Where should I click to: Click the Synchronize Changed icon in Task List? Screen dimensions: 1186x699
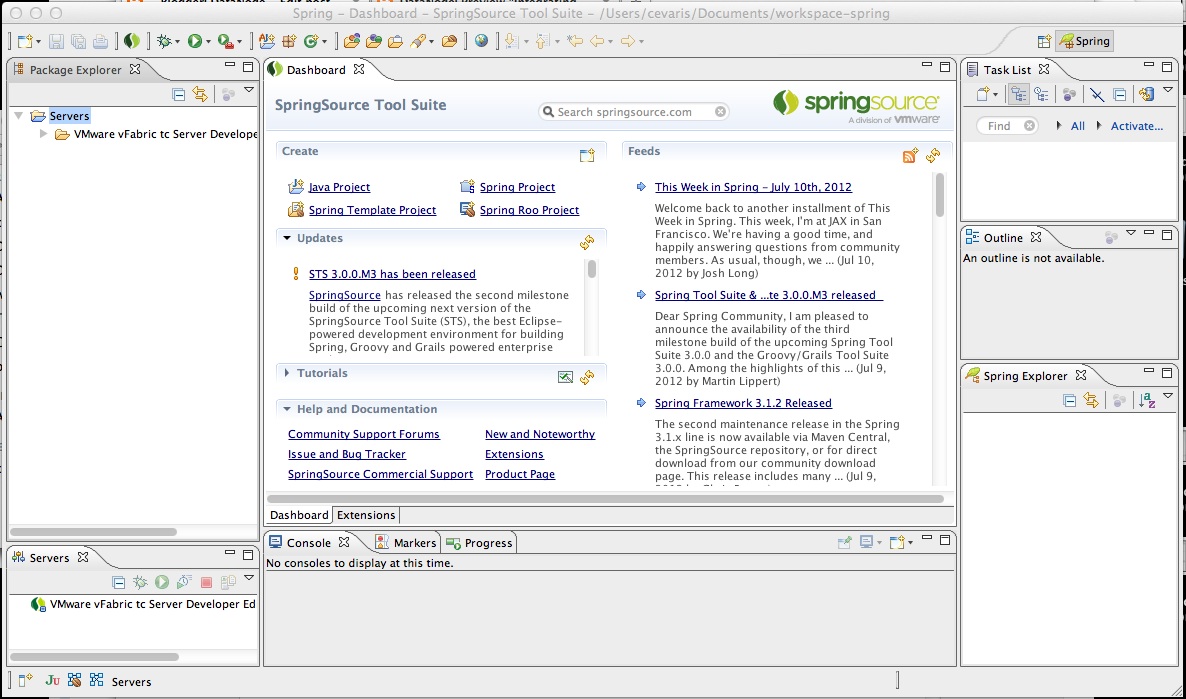click(x=1147, y=95)
